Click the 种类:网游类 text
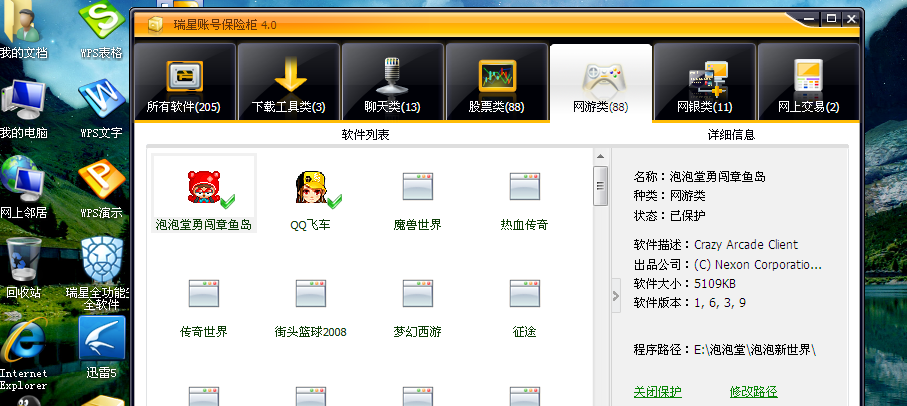This screenshot has height=406, width=907. 669,195
